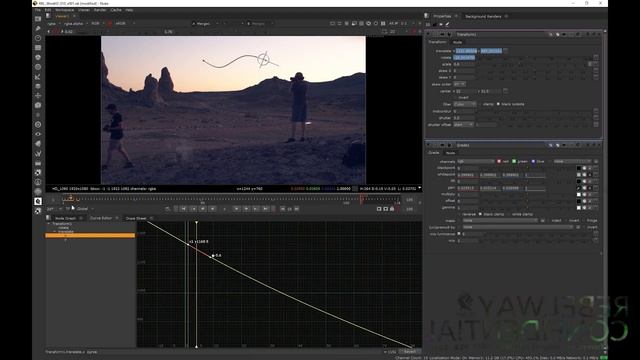Viewport: 640px width, 360px height.
Task: Click the Revert button in Curve Editor
Action: point(410,351)
